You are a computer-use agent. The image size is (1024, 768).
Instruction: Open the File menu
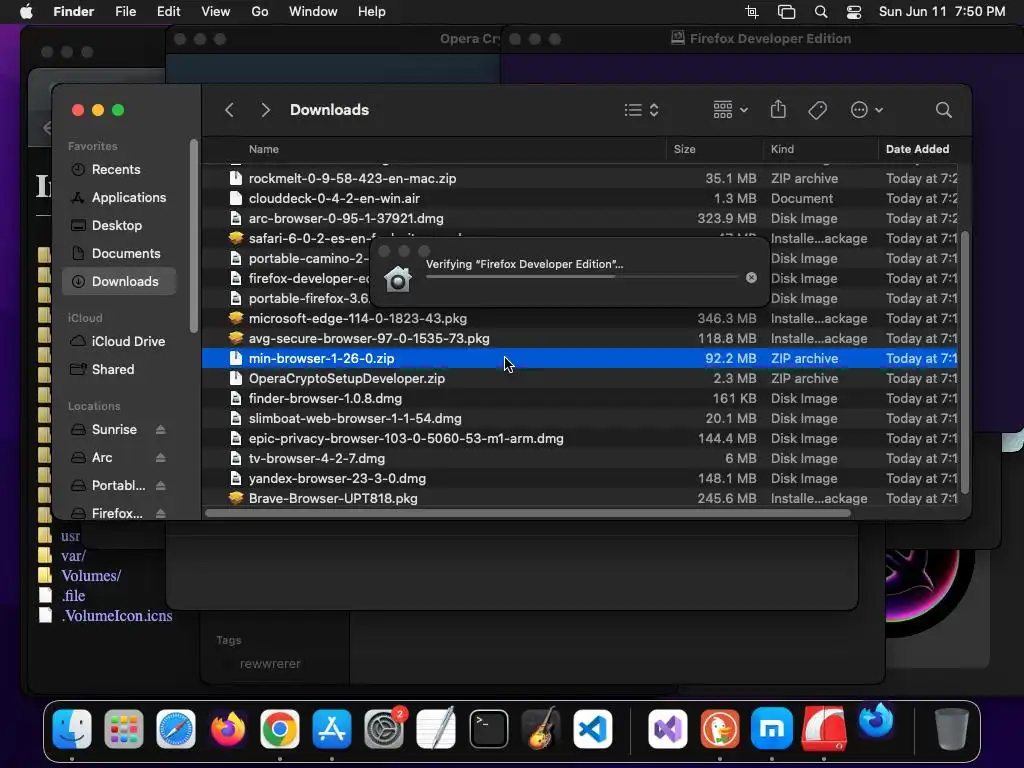pyautogui.click(x=125, y=12)
